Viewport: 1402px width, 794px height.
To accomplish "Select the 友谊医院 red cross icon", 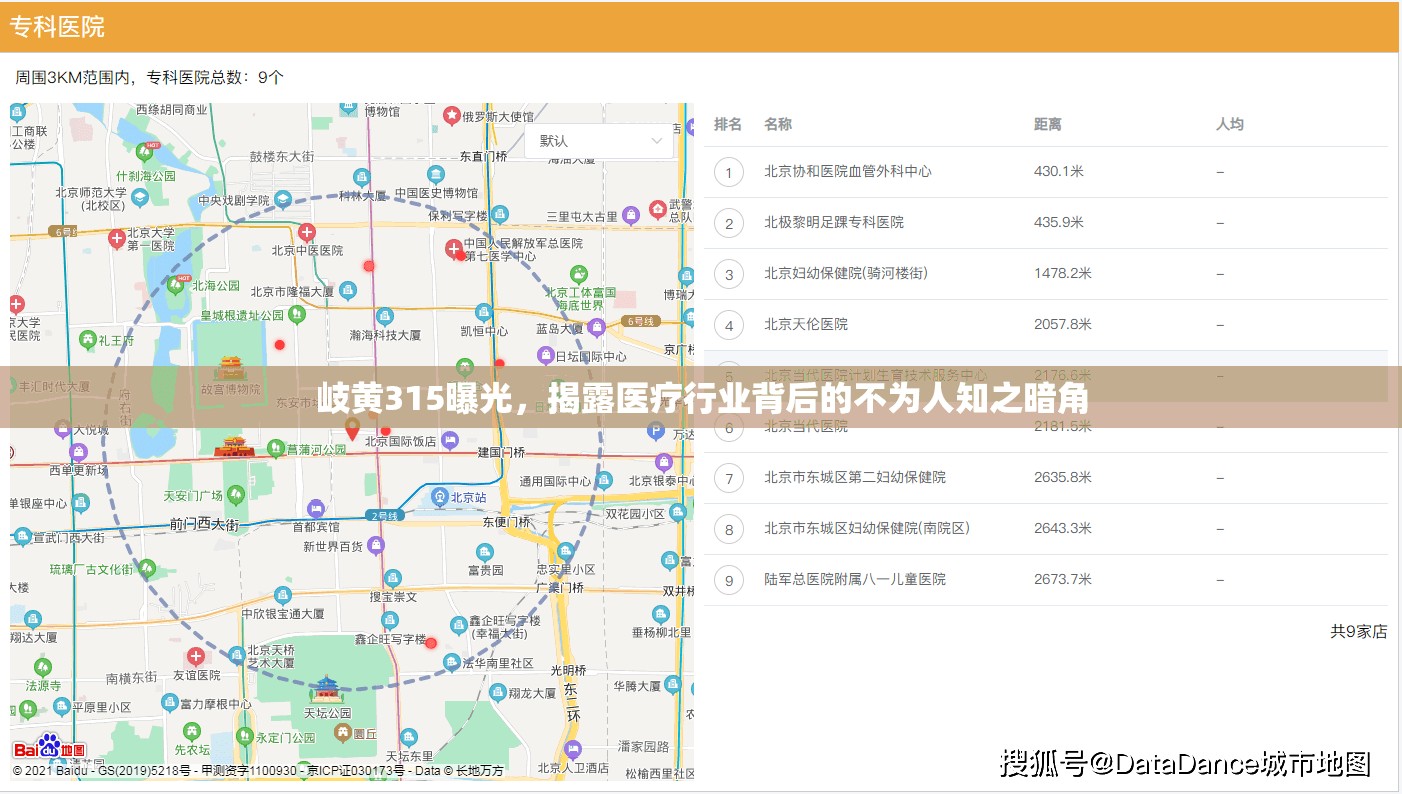I will [196, 657].
